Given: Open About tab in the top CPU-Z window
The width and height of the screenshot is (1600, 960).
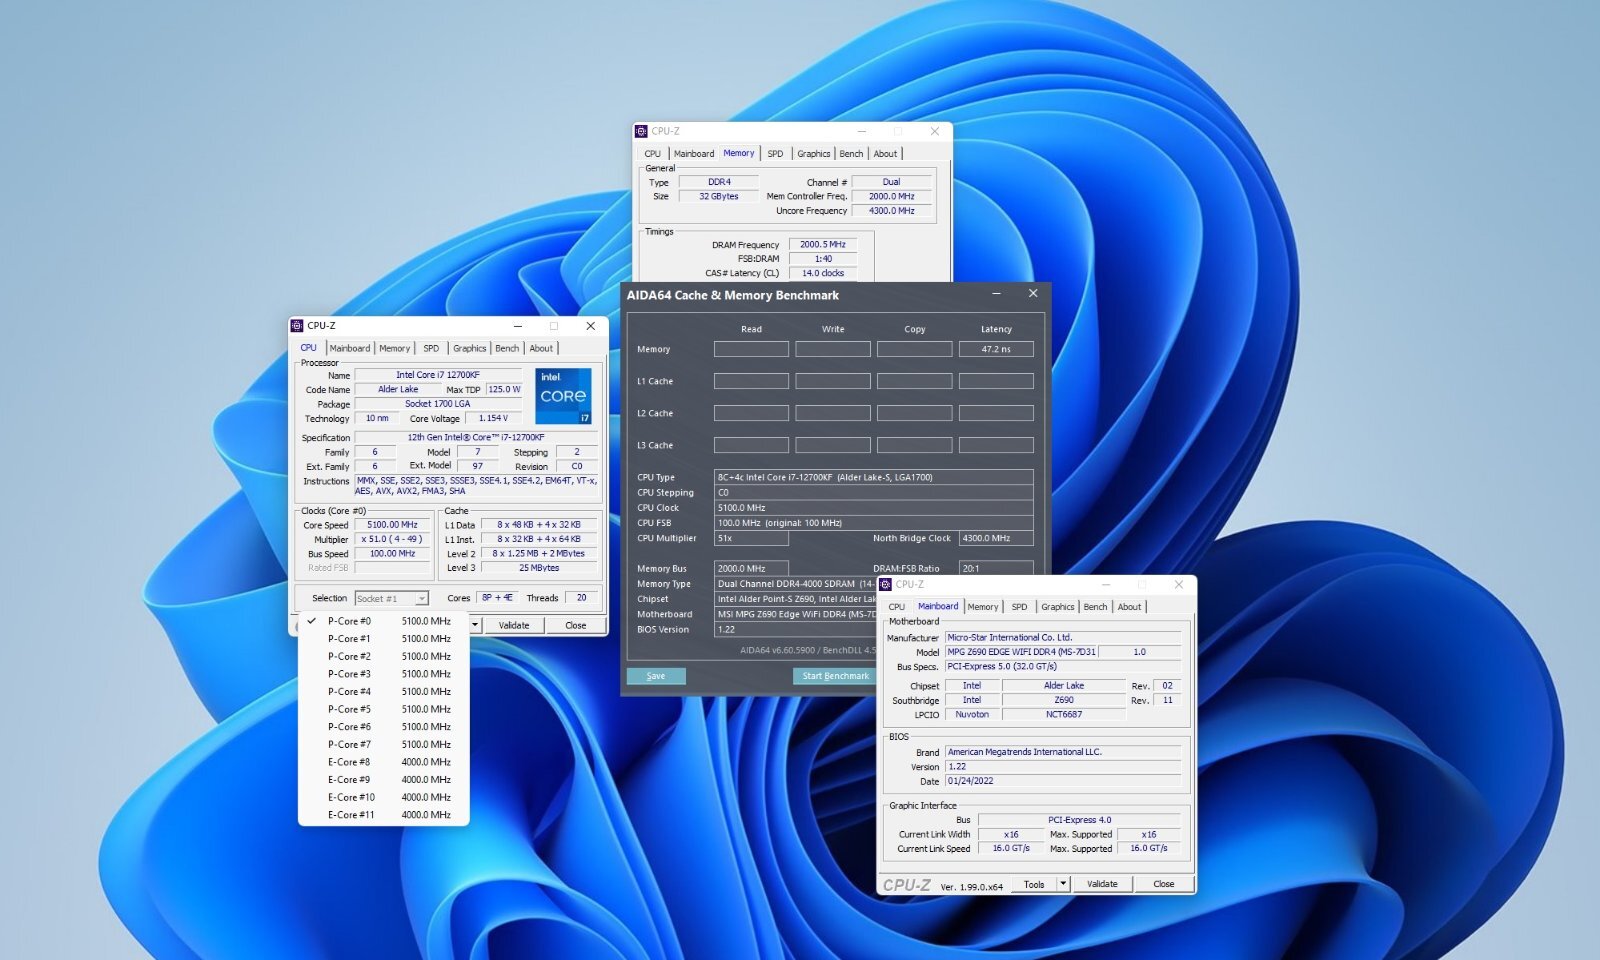Looking at the screenshot, I should point(885,154).
